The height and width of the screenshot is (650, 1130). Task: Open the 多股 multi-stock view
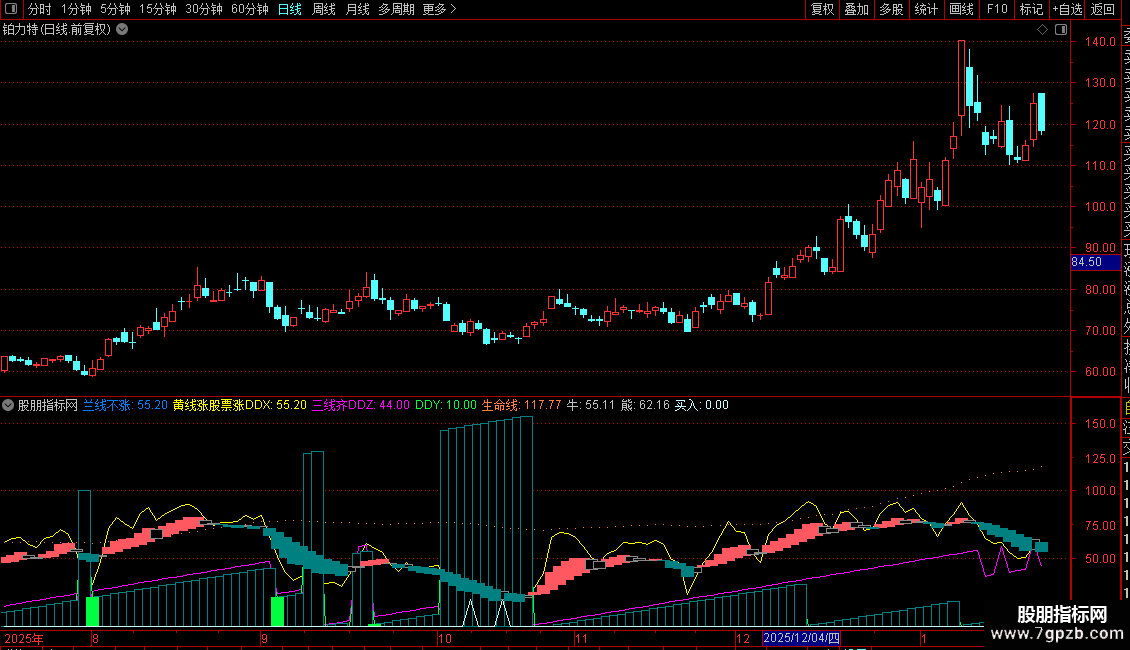click(x=891, y=9)
